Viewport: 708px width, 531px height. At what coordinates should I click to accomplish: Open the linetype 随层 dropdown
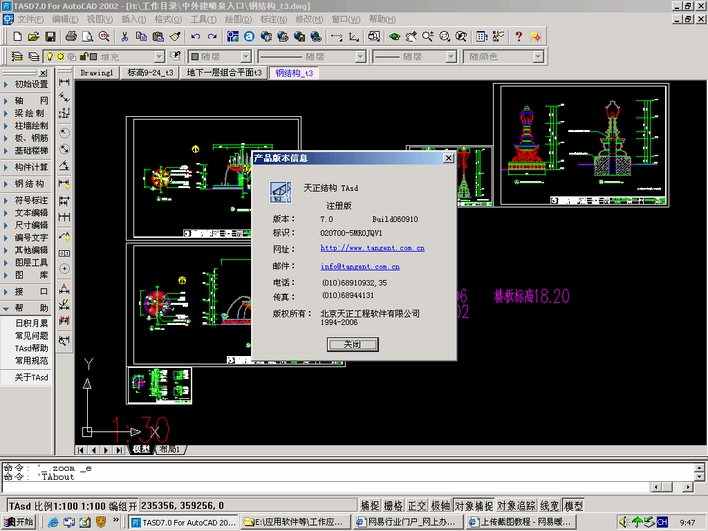[x=360, y=56]
